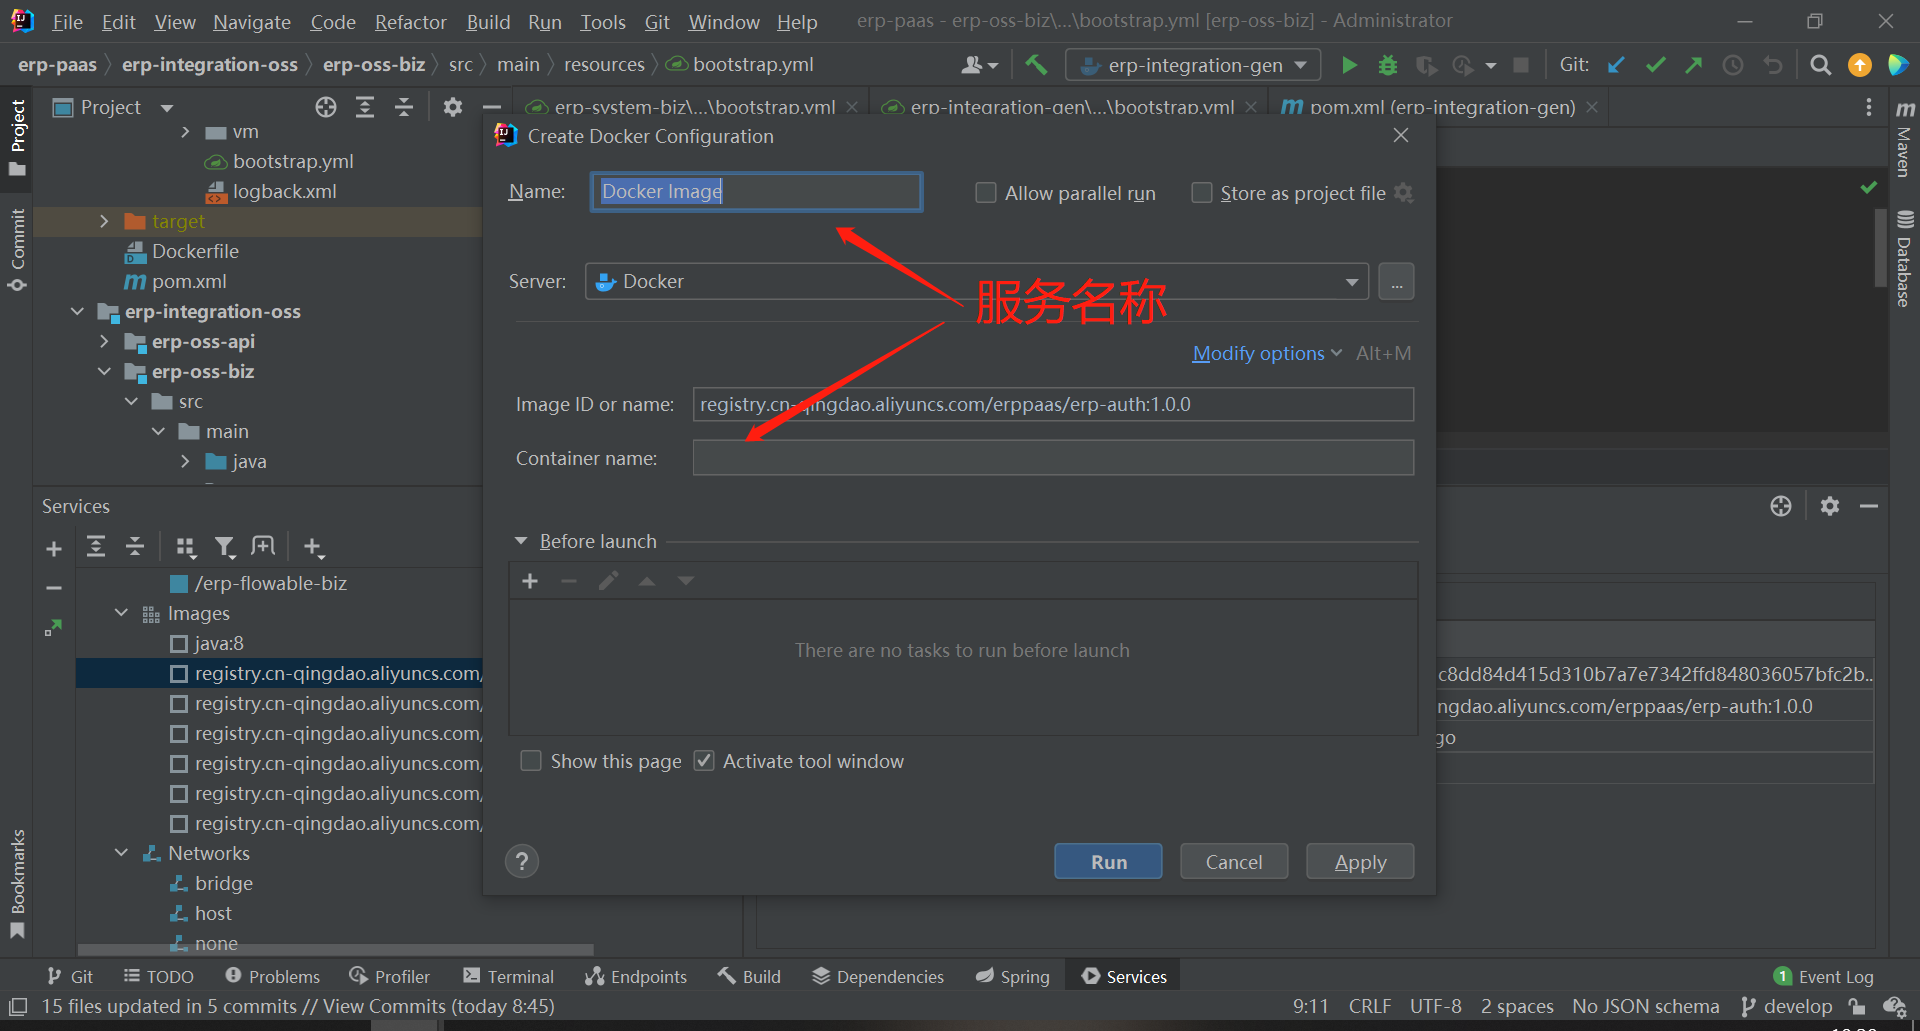Collapse the Images node in Services
Image resolution: width=1920 pixels, height=1031 pixels.
[121, 613]
